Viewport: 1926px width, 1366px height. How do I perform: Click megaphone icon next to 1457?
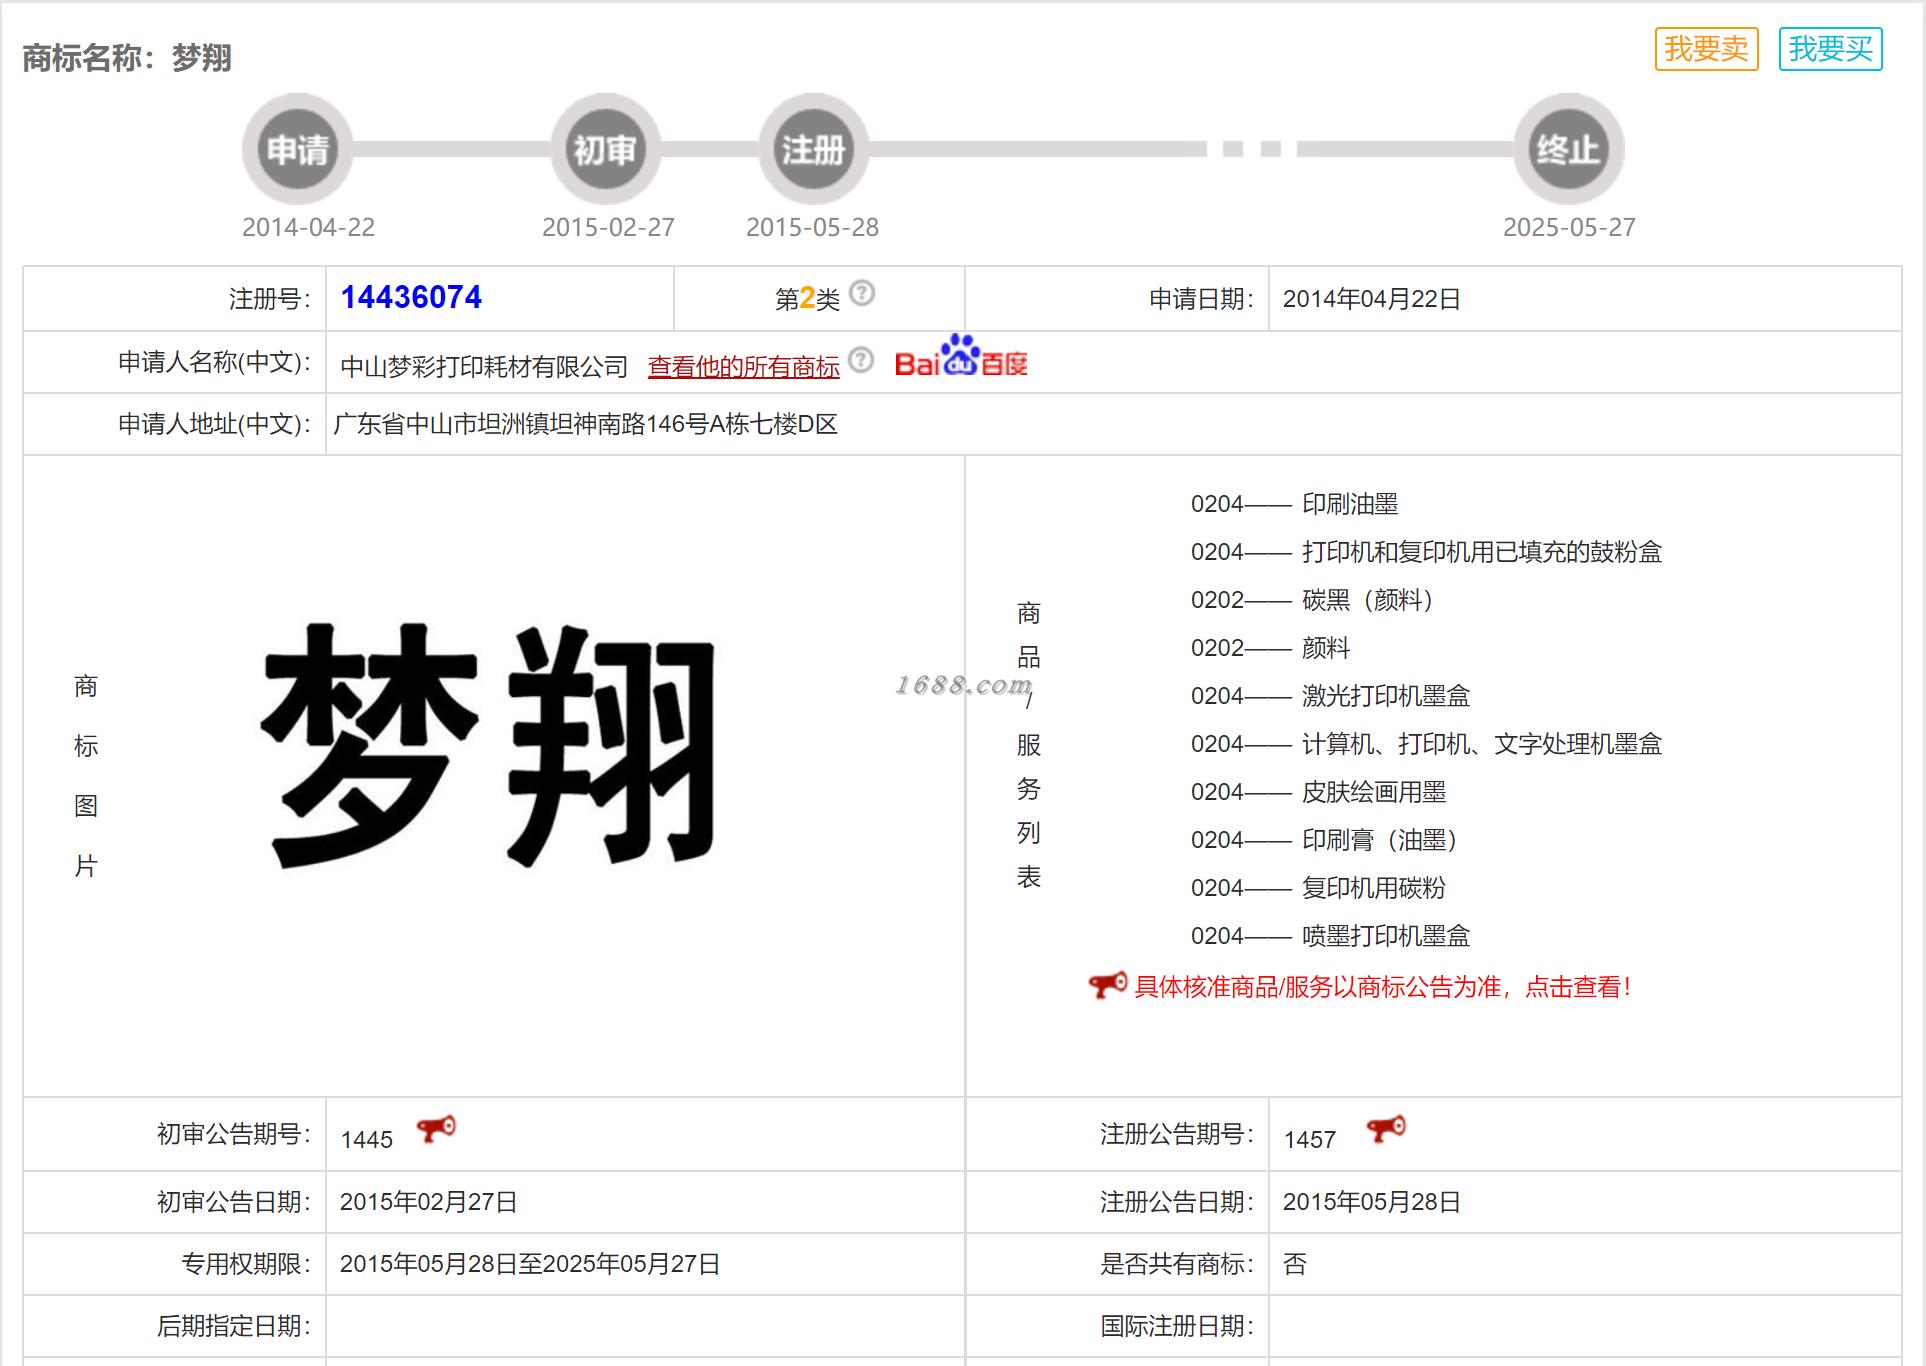point(1386,1129)
